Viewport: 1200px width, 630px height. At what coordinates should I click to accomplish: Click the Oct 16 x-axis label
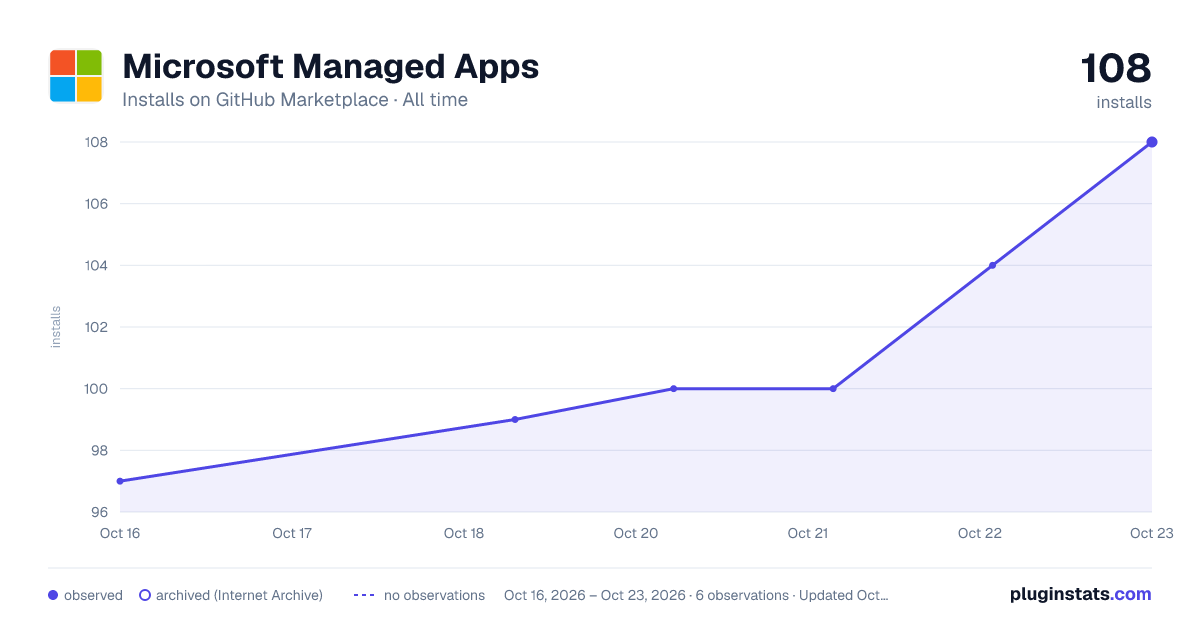120,533
